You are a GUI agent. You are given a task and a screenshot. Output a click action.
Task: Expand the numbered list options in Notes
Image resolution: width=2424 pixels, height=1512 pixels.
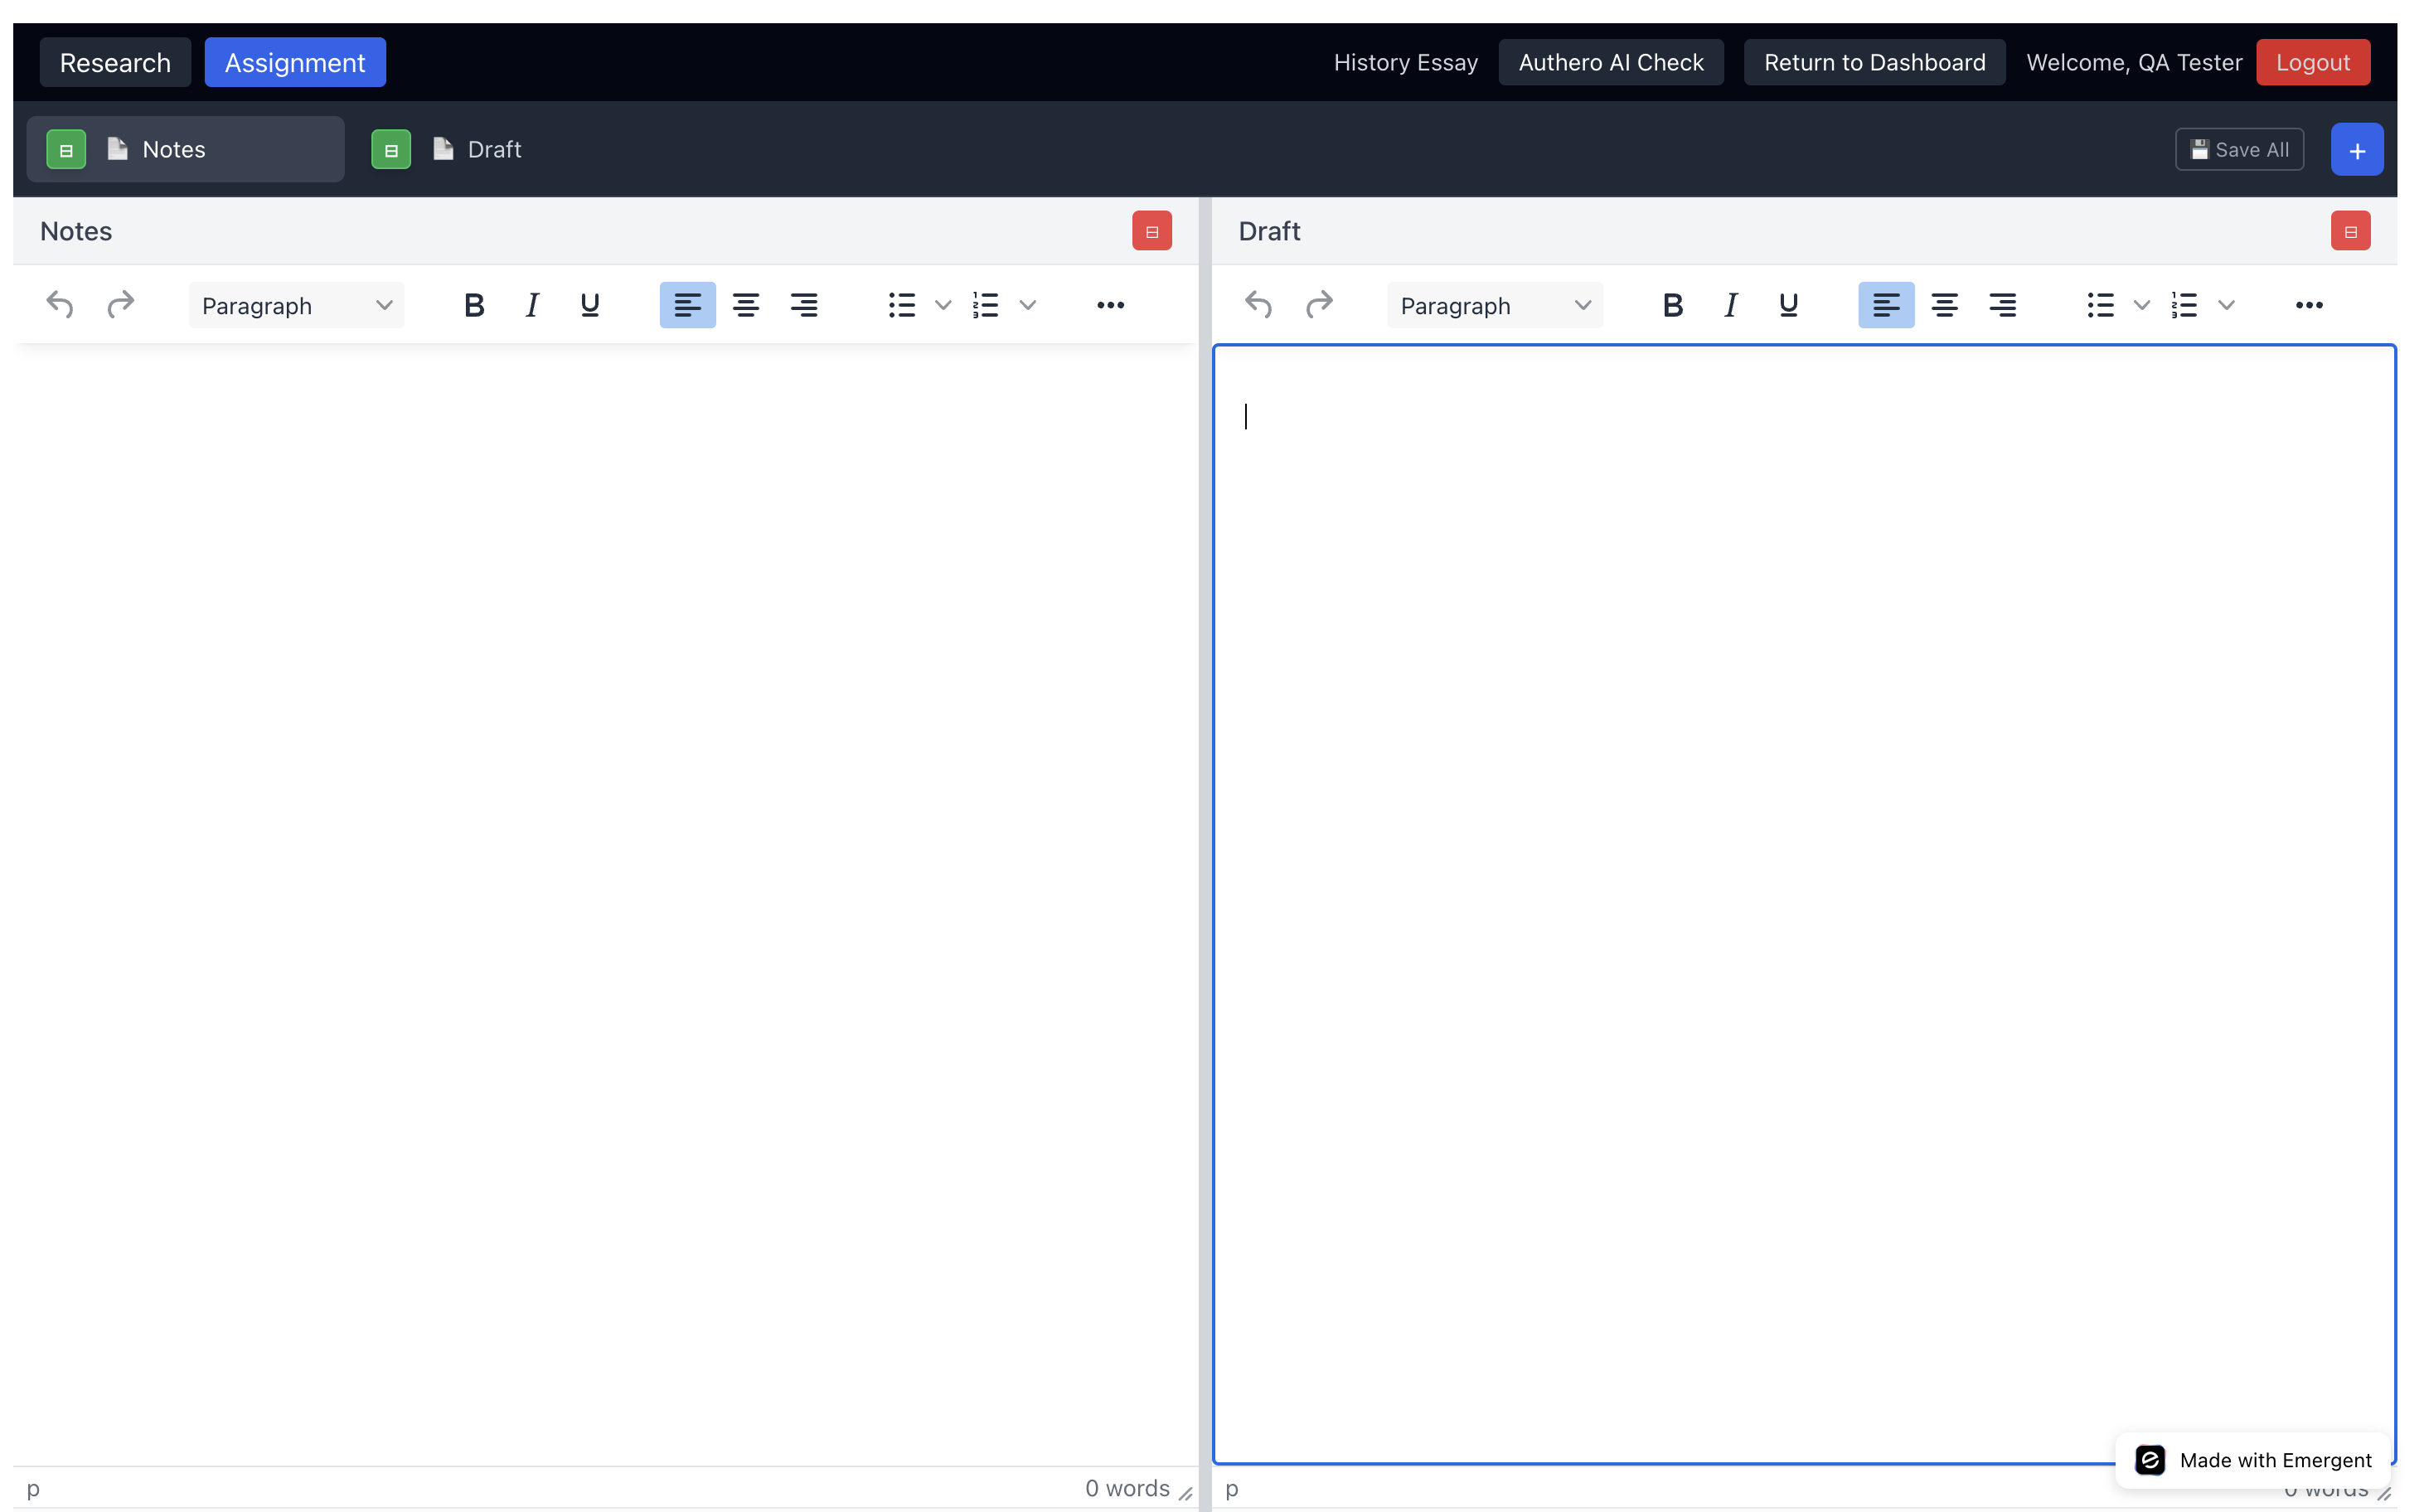click(x=1029, y=305)
